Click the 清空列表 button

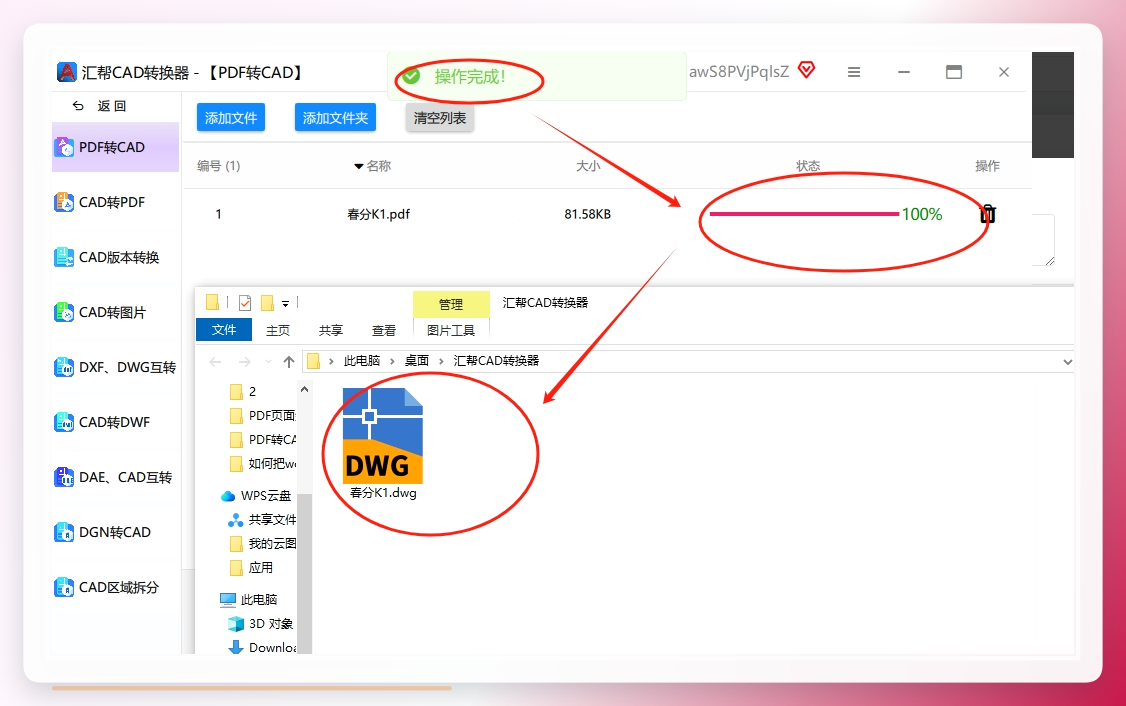point(439,118)
